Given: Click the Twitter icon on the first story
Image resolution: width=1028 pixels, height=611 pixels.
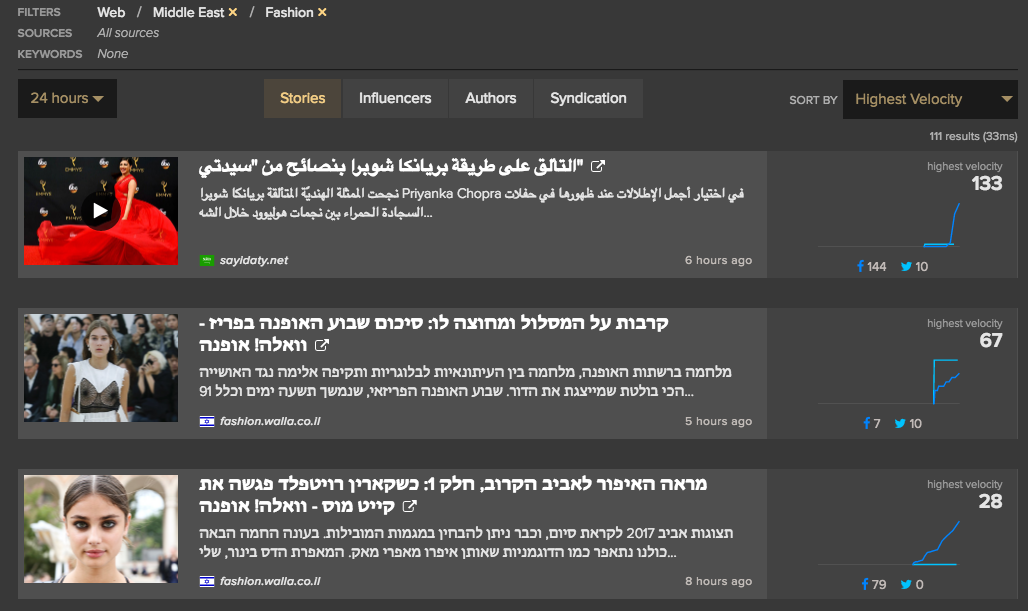Looking at the screenshot, I should [x=905, y=266].
